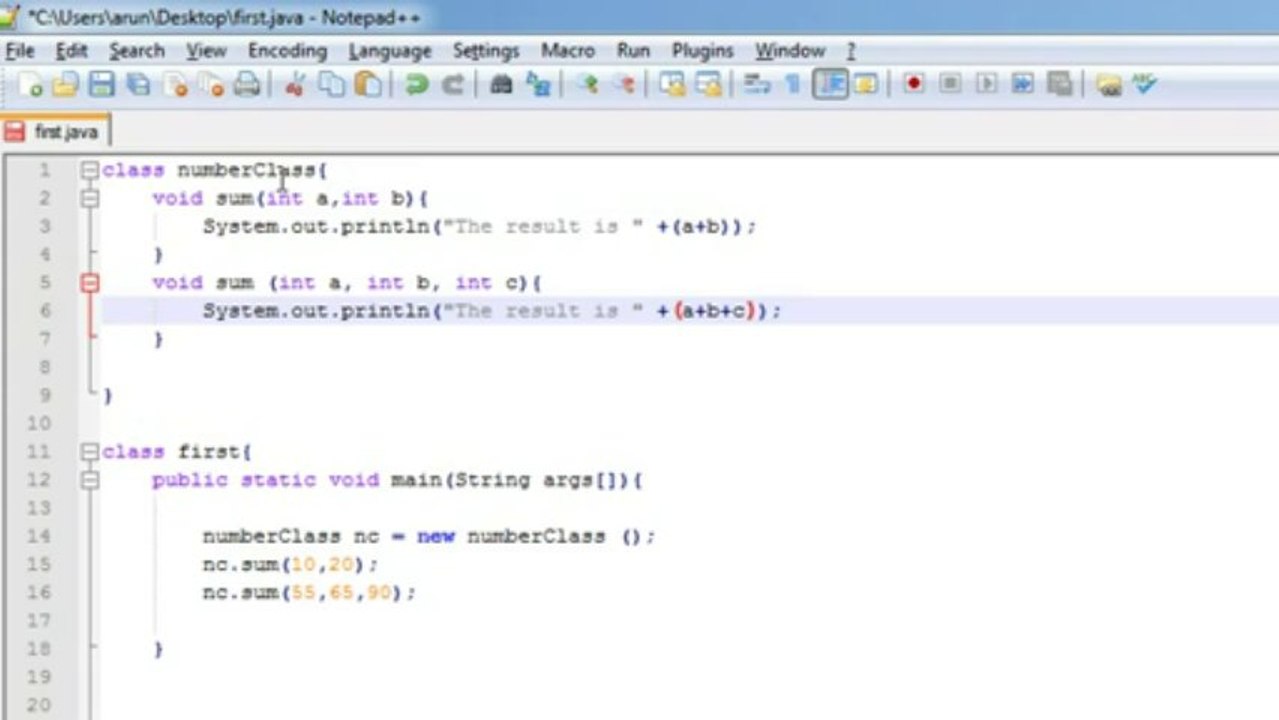Screen dimensions: 1279x720
Task: Open Find using the binoculars icon
Action: click(501, 85)
